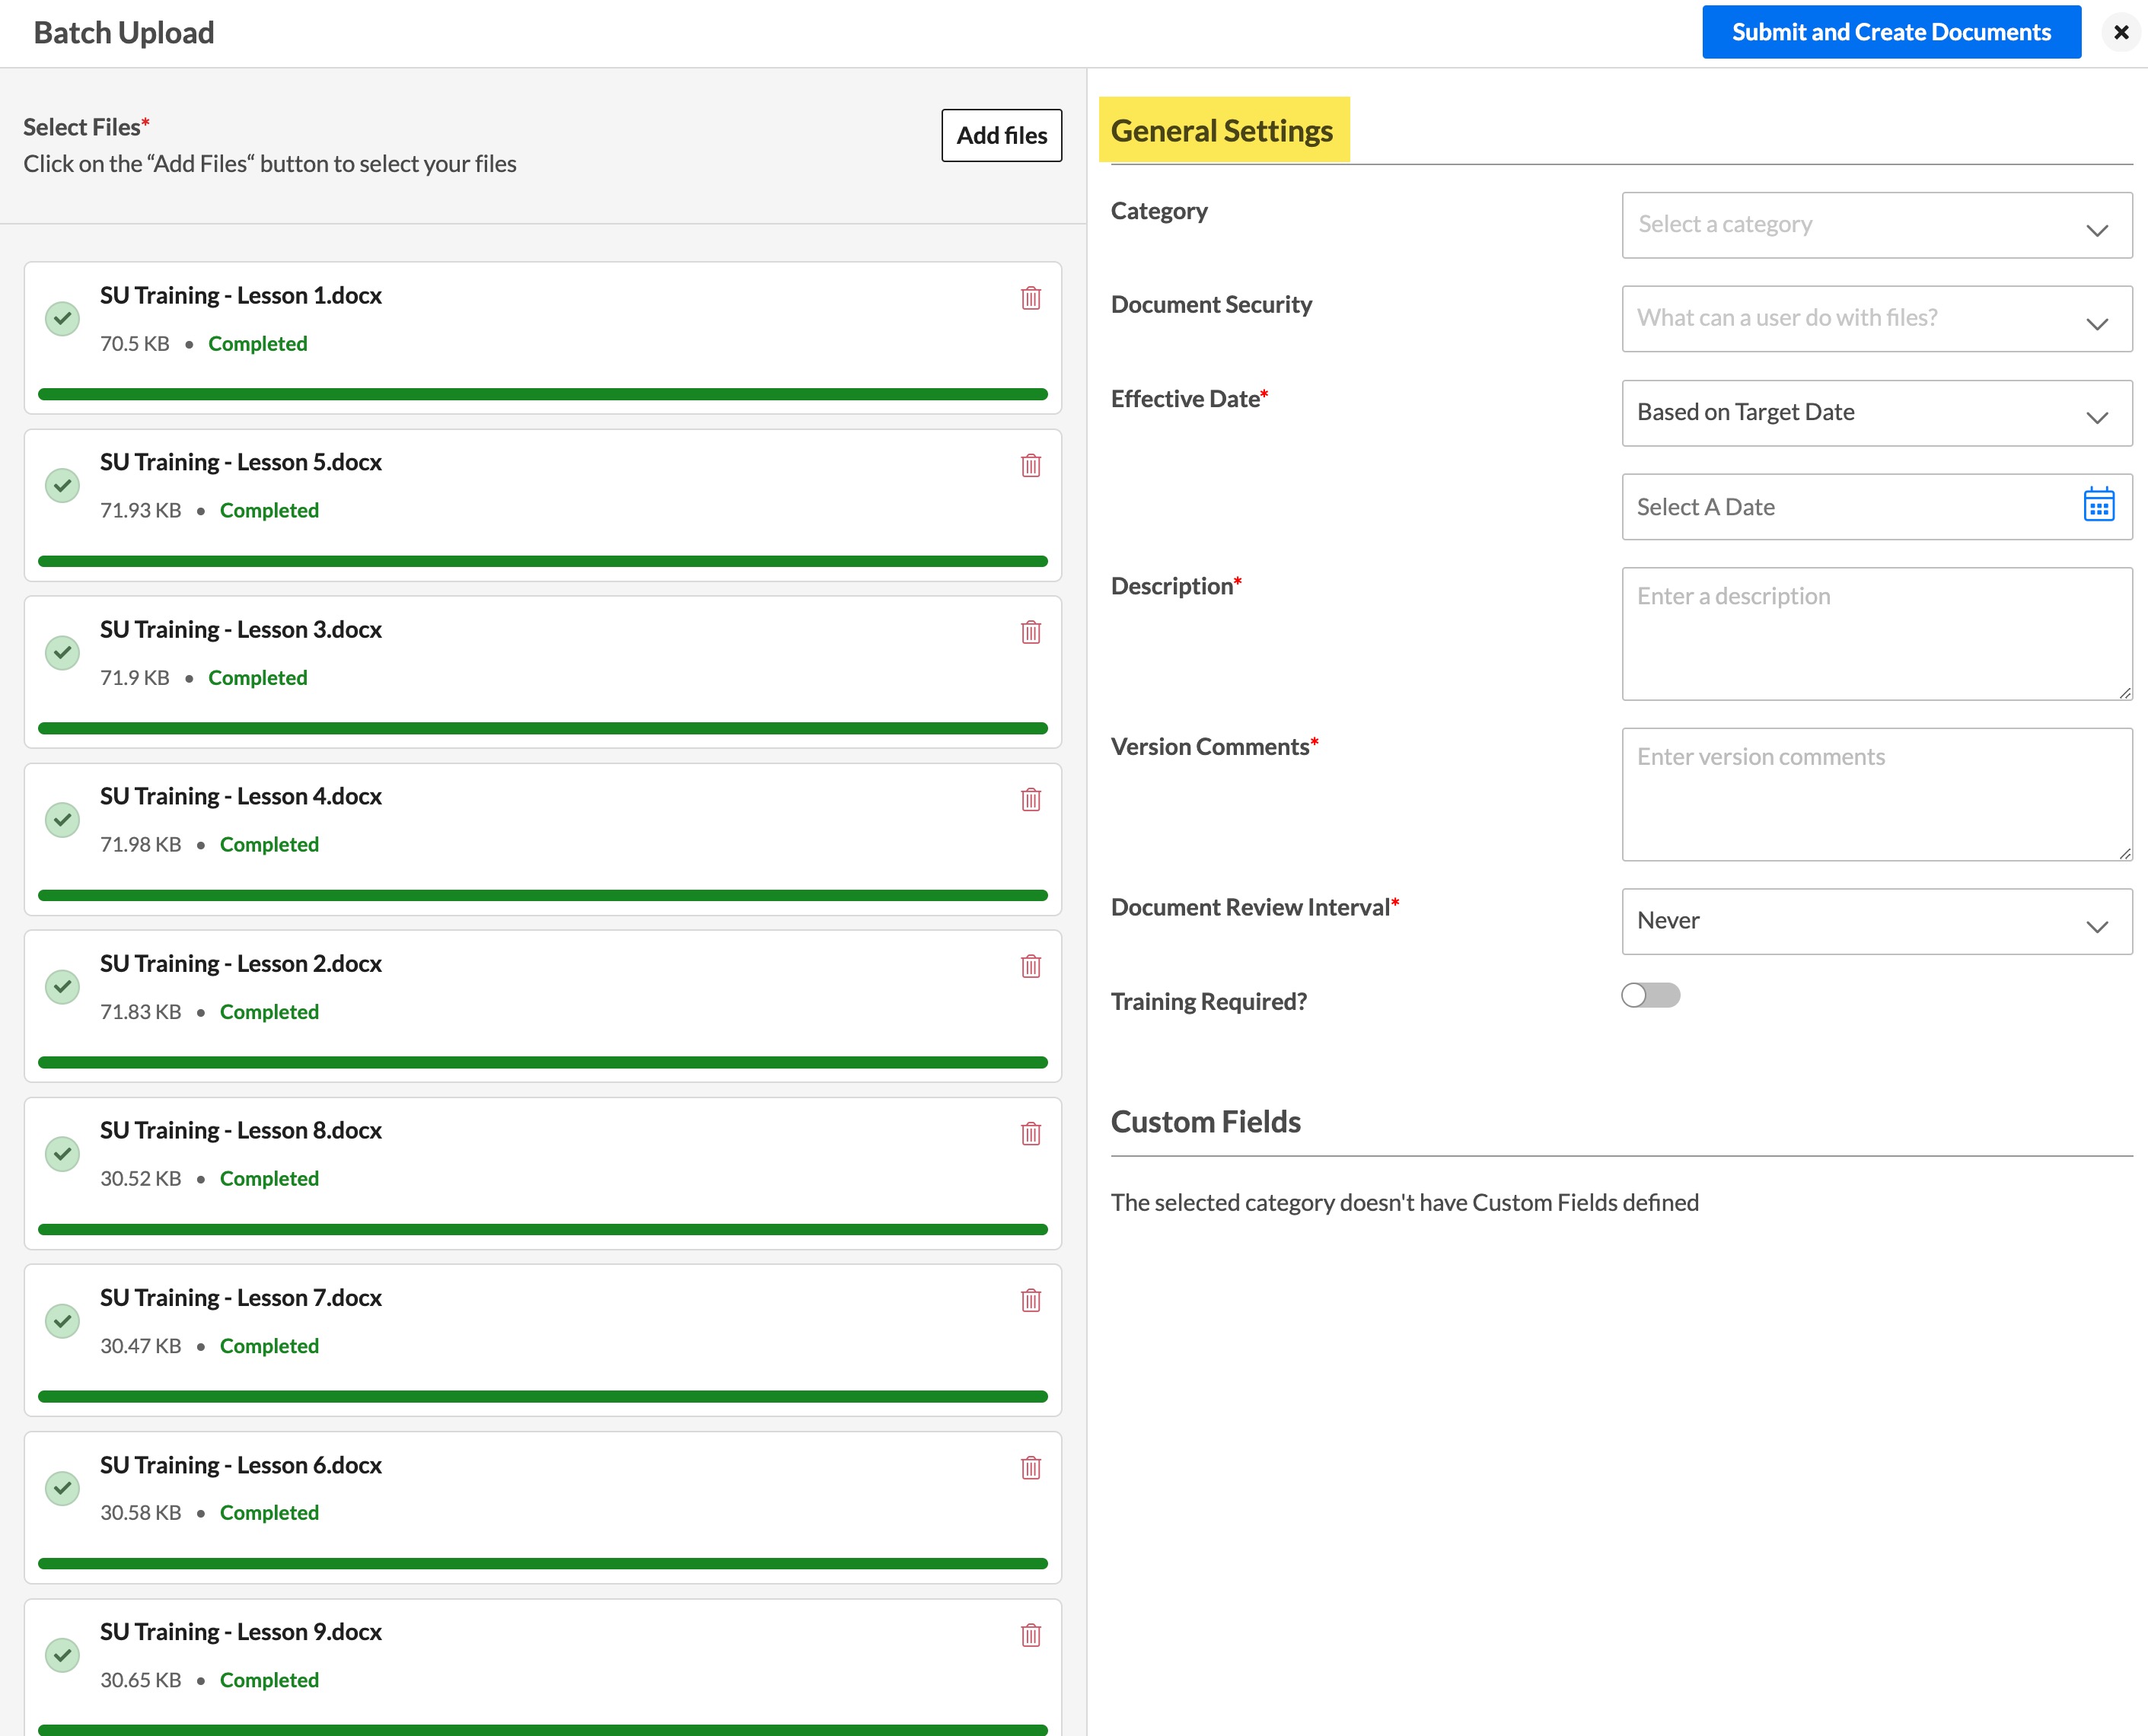Viewport: 2148px width, 1736px height.
Task: Click file name SU Training - Lesson 7.docx
Action: [x=241, y=1298]
